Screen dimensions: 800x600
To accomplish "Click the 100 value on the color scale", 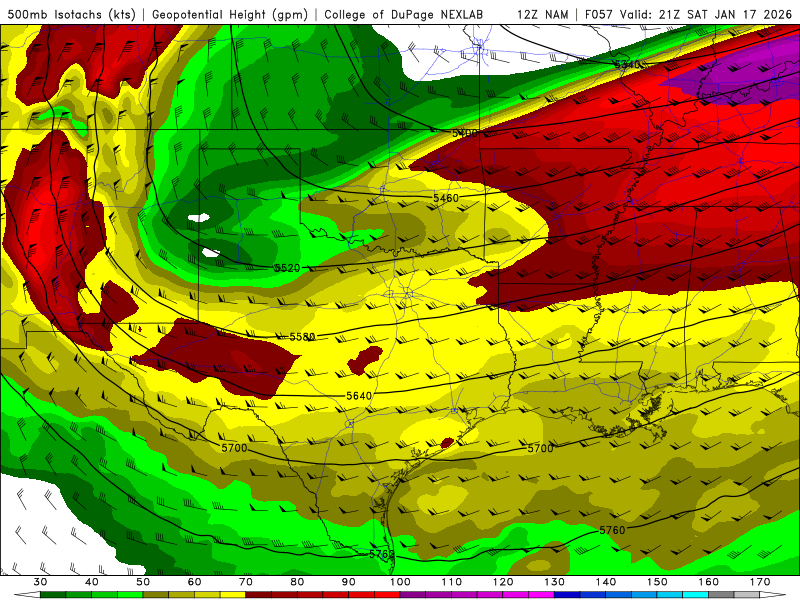I will (x=400, y=582).
